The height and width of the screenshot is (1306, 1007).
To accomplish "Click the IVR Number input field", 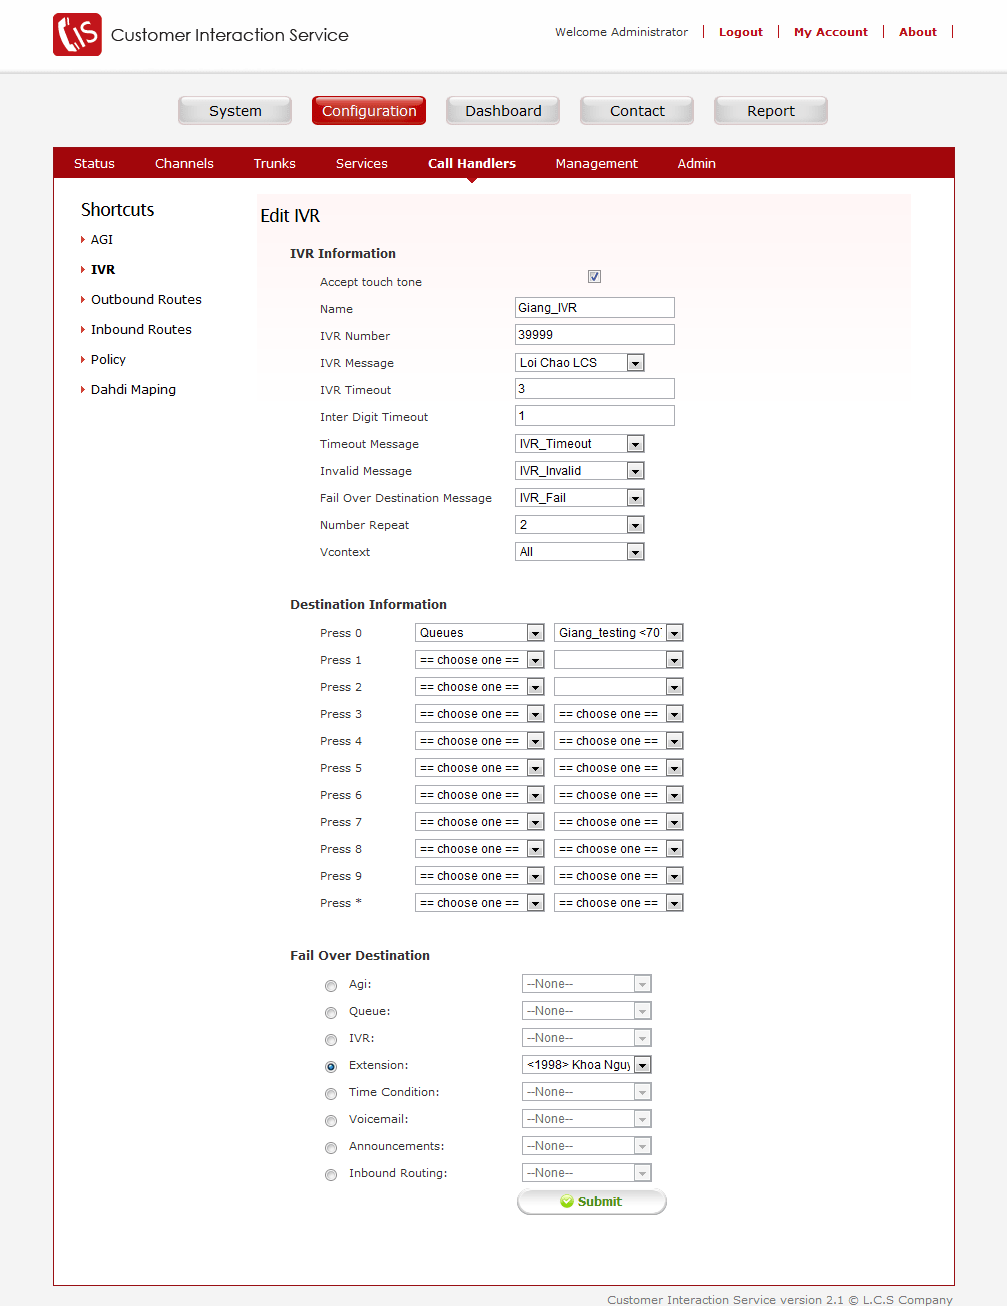I will click(x=595, y=335).
